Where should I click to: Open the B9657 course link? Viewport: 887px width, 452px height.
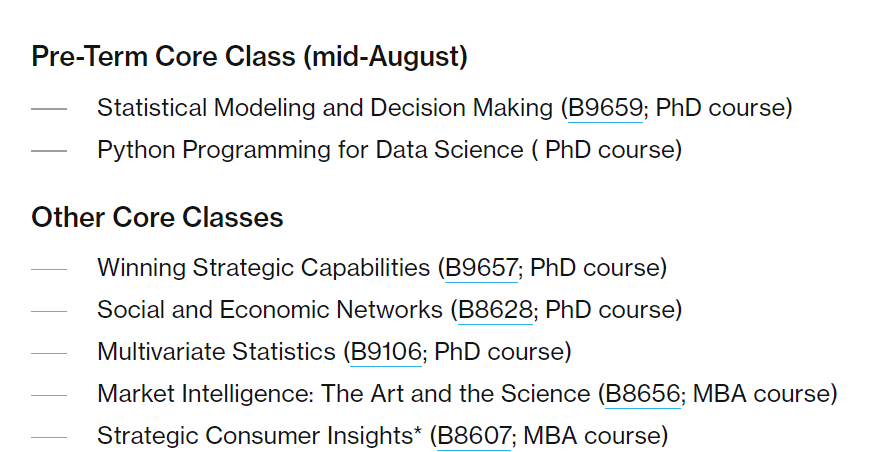pyautogui.click(x=481, y=268)
